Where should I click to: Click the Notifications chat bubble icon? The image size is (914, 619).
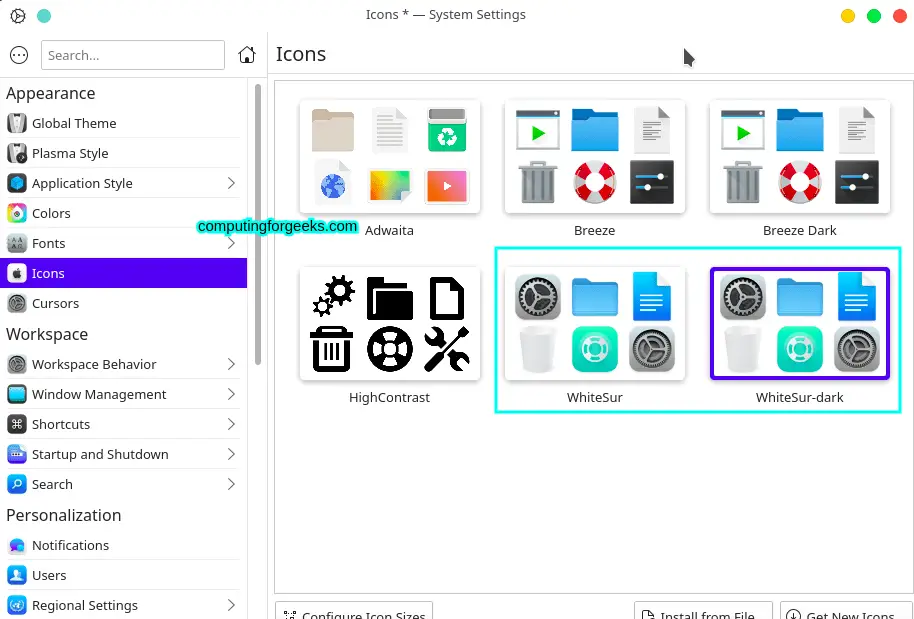pos(17,545)
